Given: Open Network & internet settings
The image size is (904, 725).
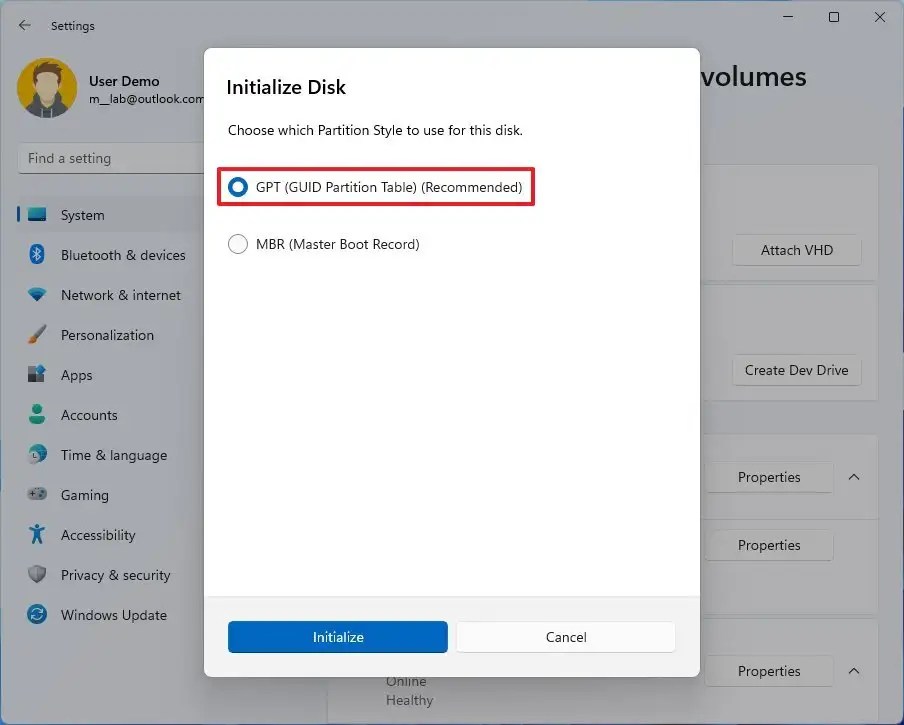Looking at the screenshot, I should point(120,295).
